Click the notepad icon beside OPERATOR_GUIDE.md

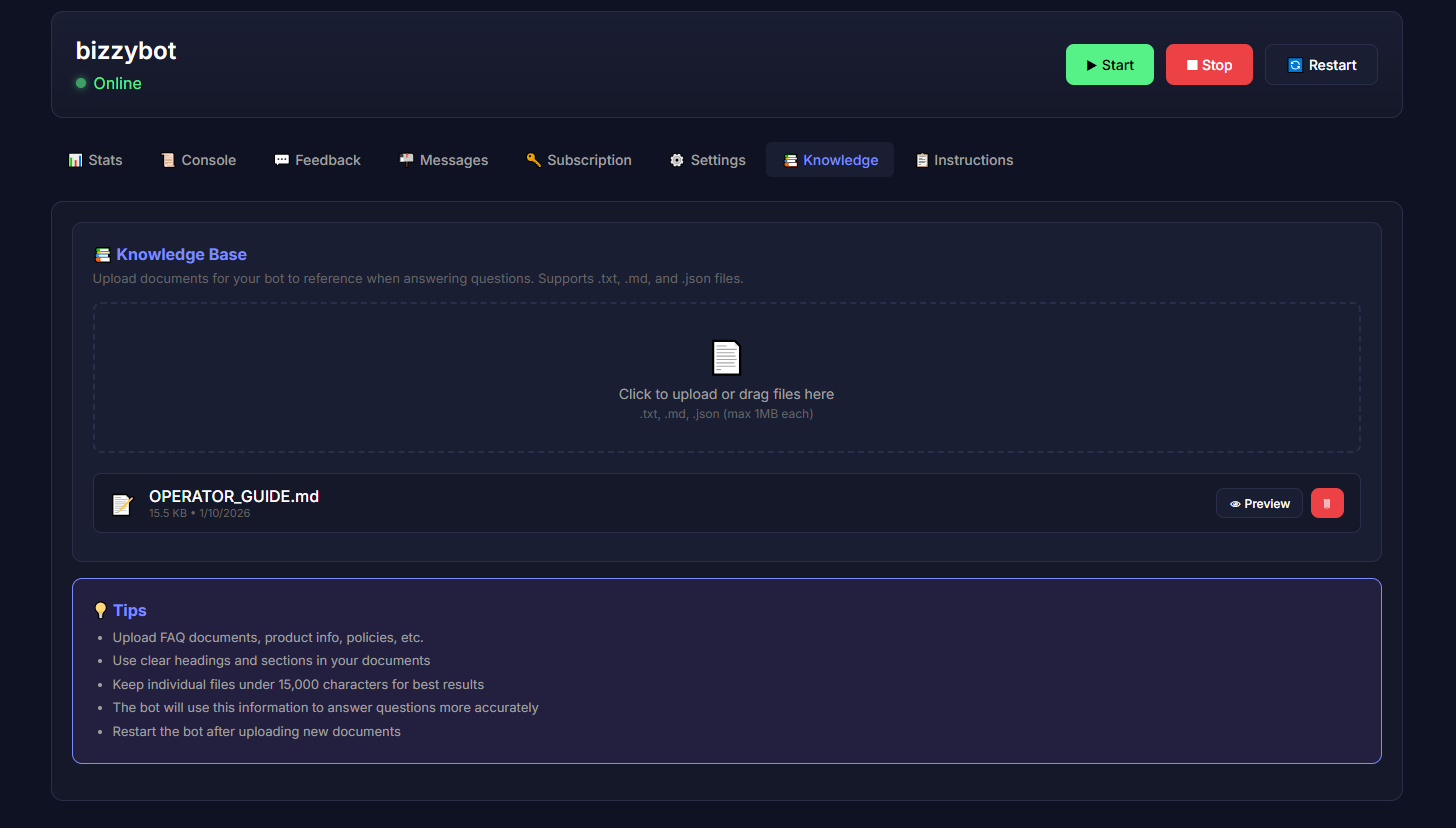122,504
